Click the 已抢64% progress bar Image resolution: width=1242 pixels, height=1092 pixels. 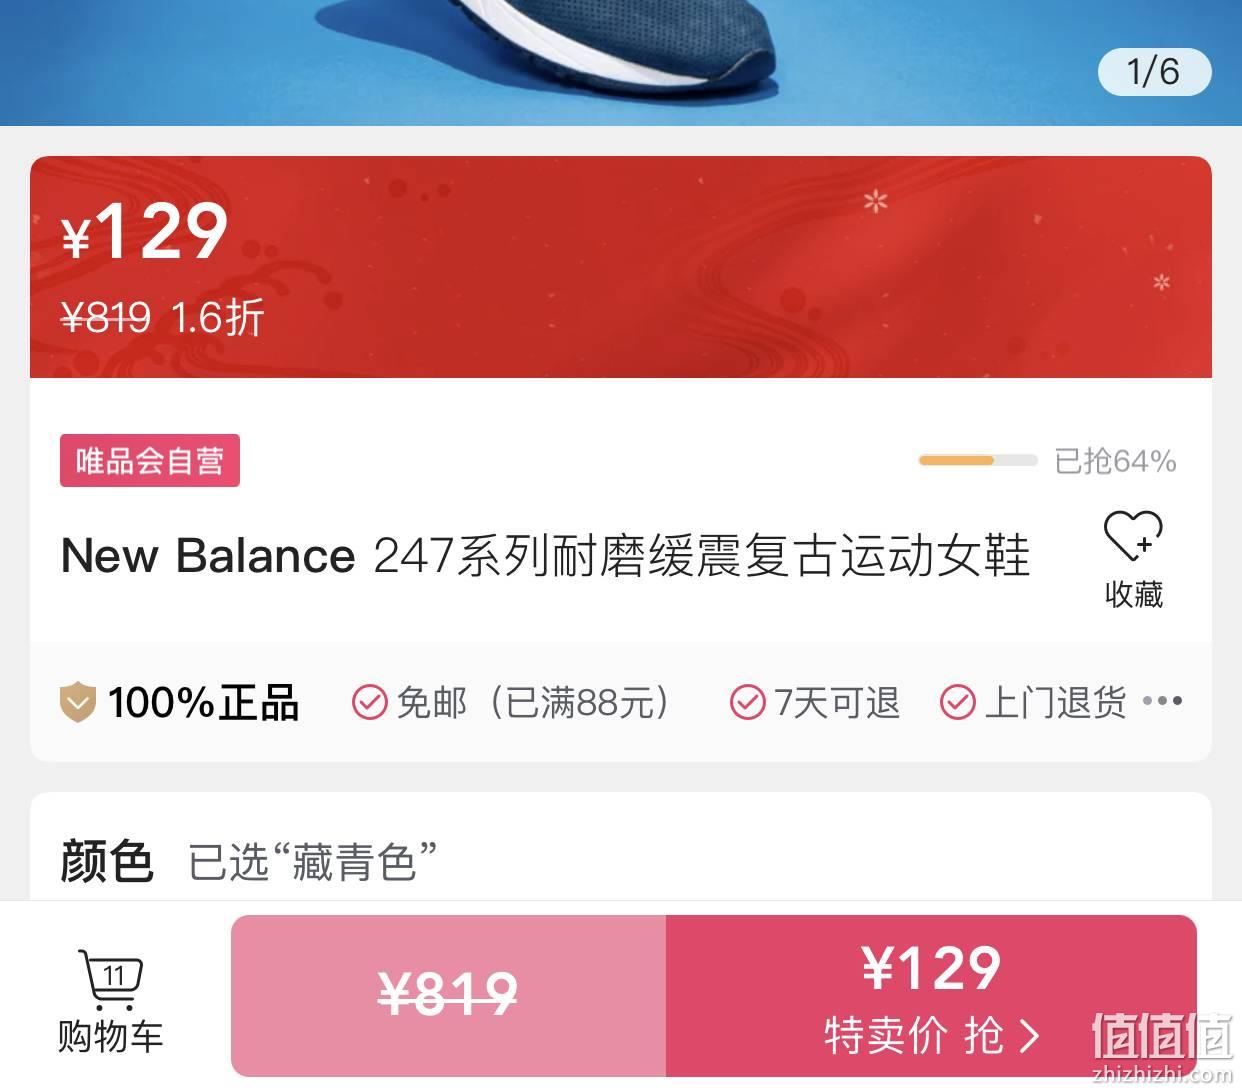click(977, 461)
